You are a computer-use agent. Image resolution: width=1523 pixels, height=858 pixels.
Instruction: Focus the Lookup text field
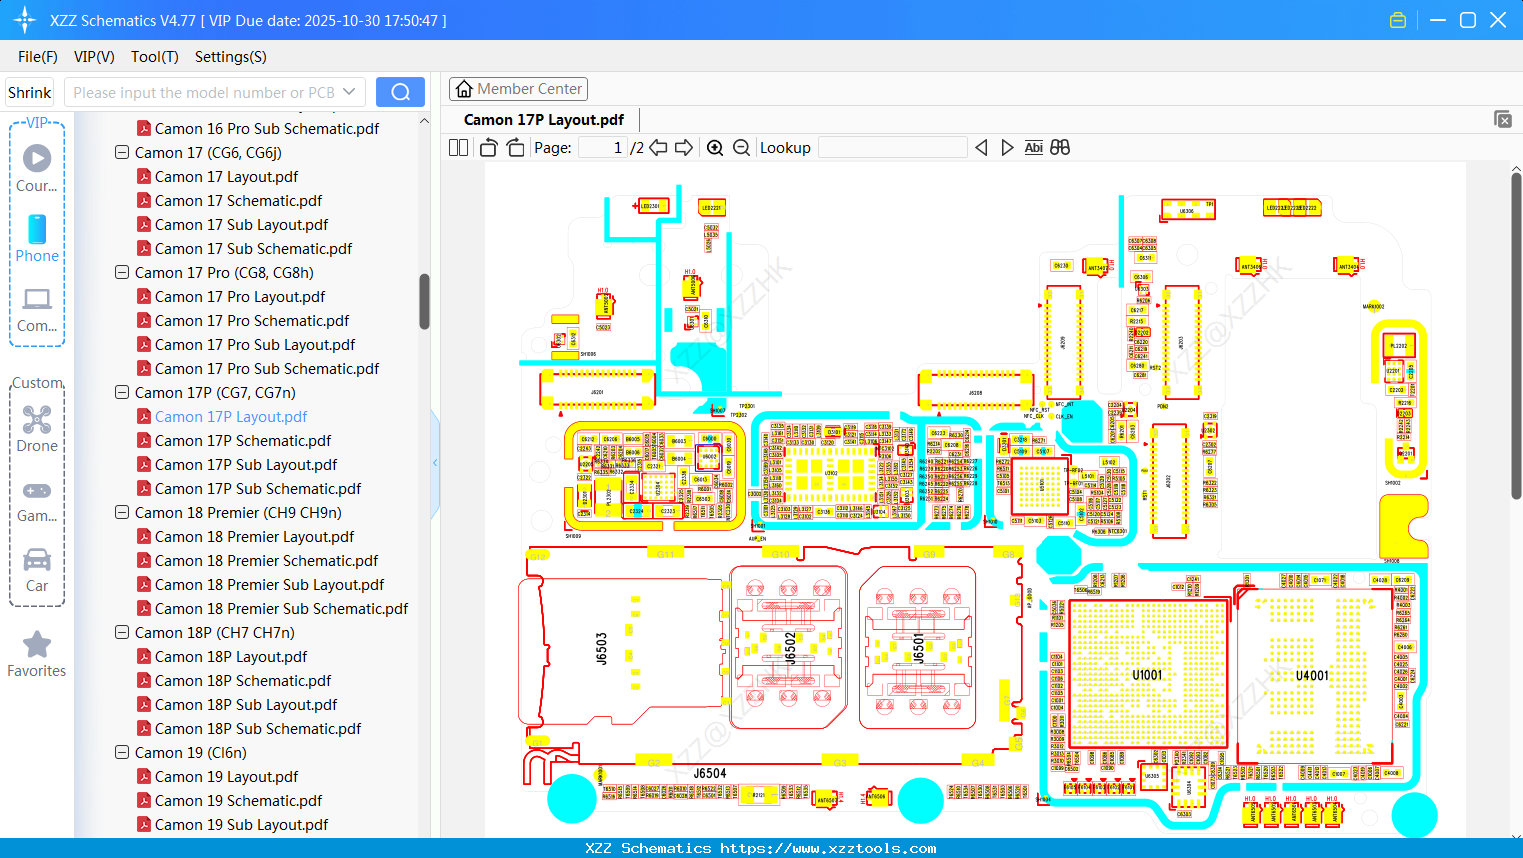coord(893,148)
